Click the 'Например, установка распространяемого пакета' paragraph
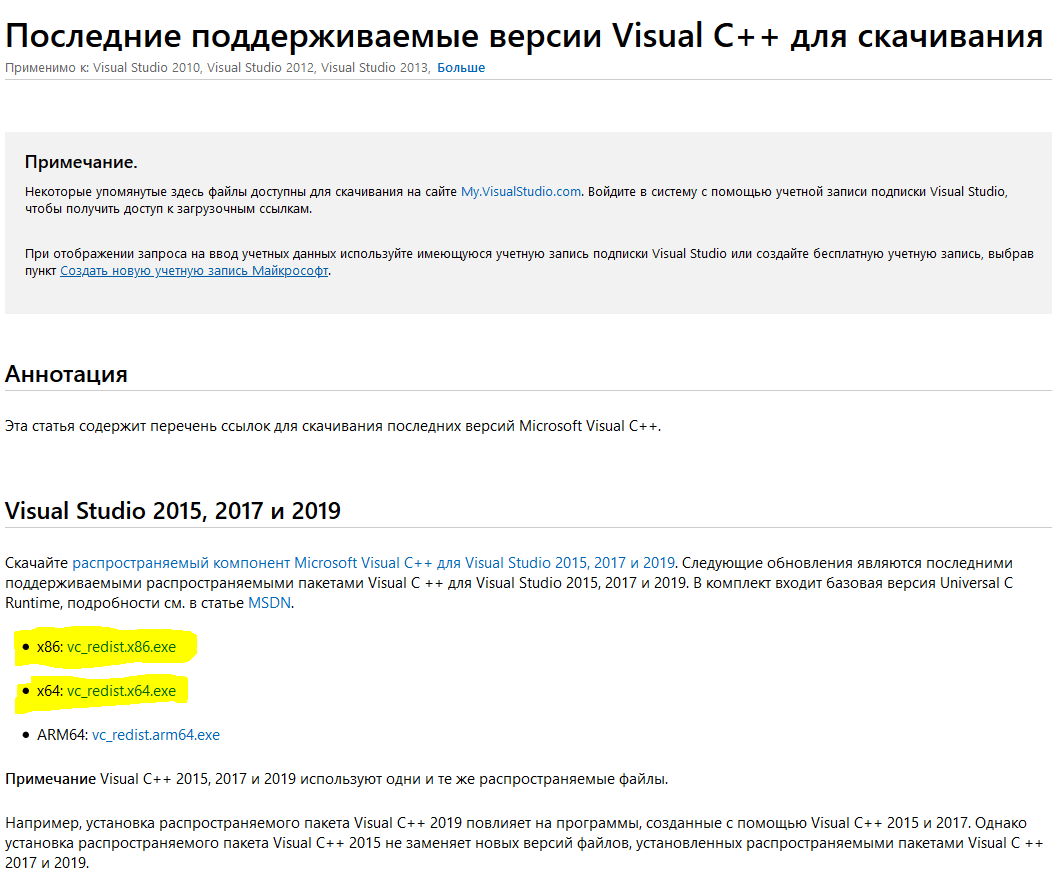Screen dimensions: 1061x882 click(524, 843)
